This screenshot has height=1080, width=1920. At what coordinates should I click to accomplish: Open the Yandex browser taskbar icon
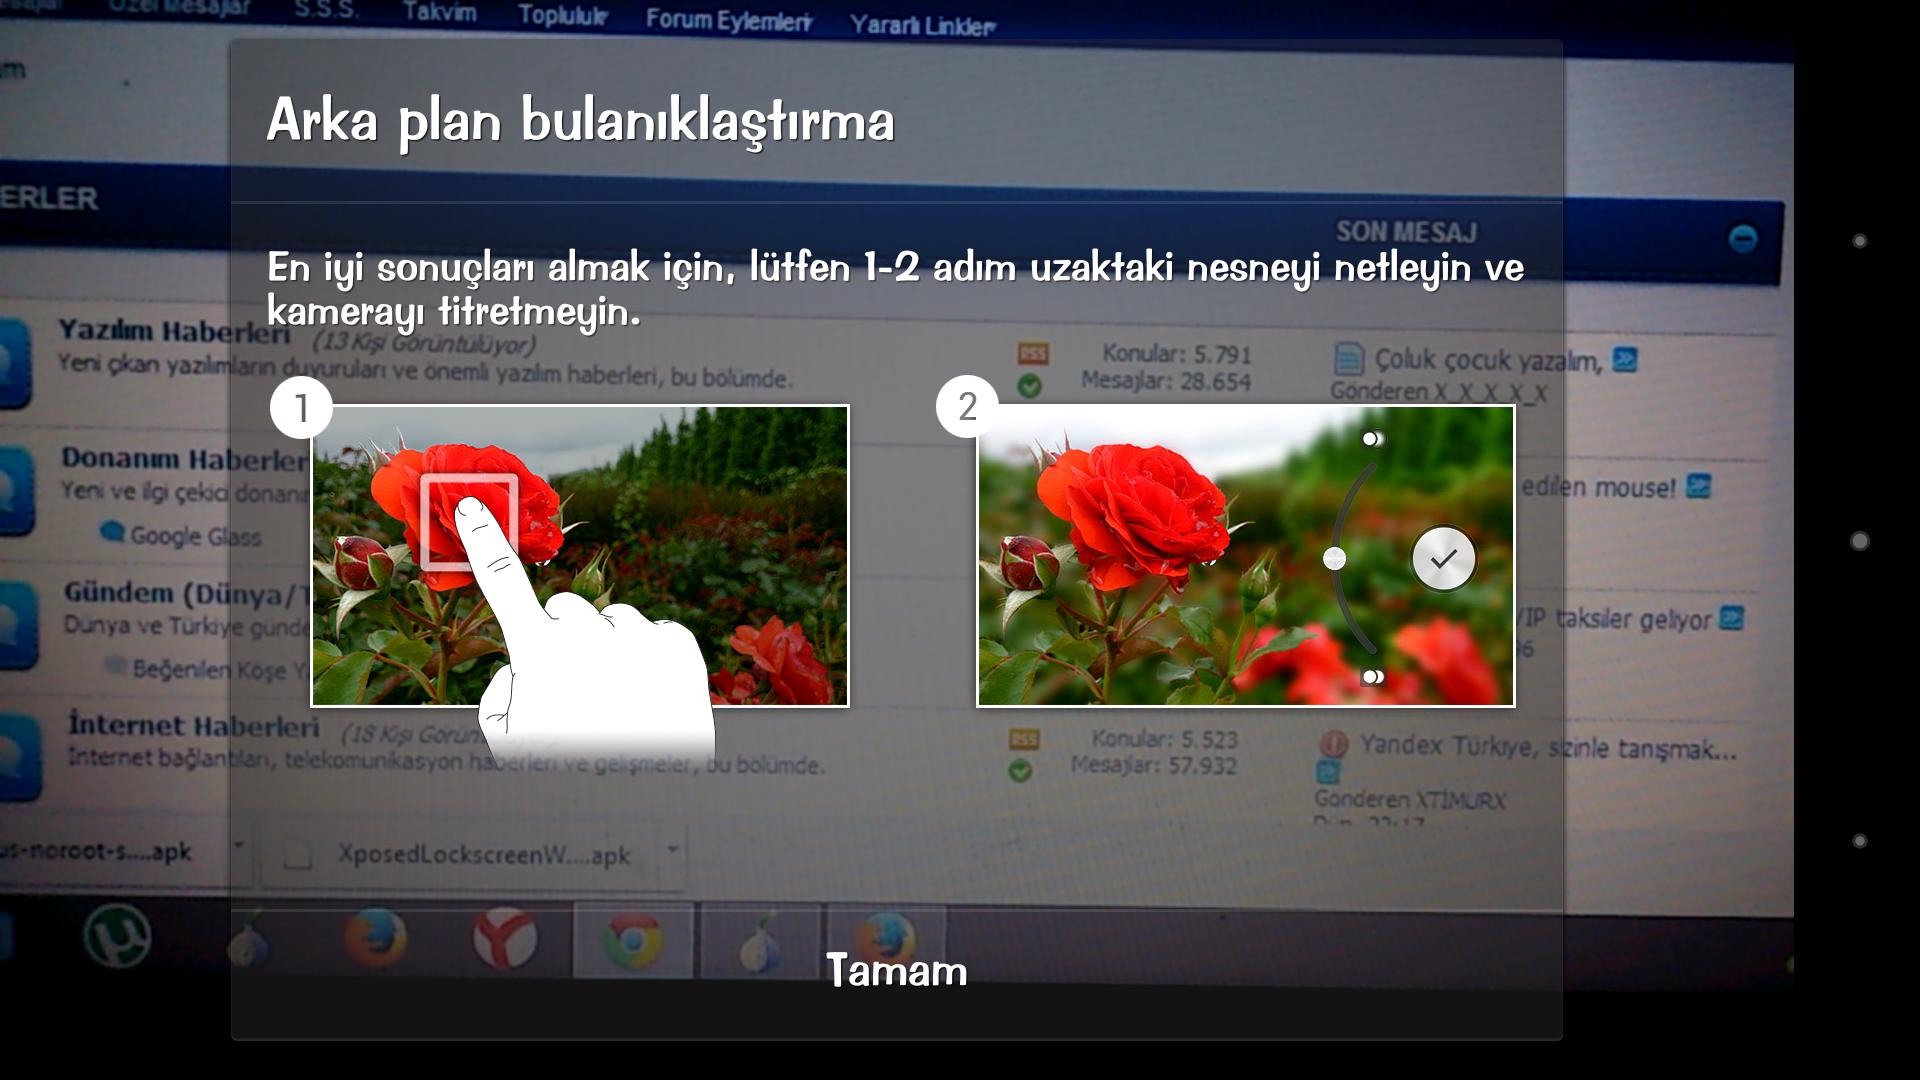point(504,938)
